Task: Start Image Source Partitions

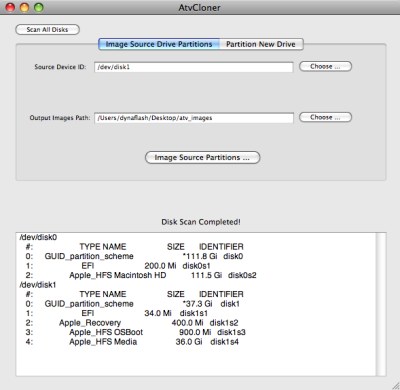Action: [x=202, y=157]
